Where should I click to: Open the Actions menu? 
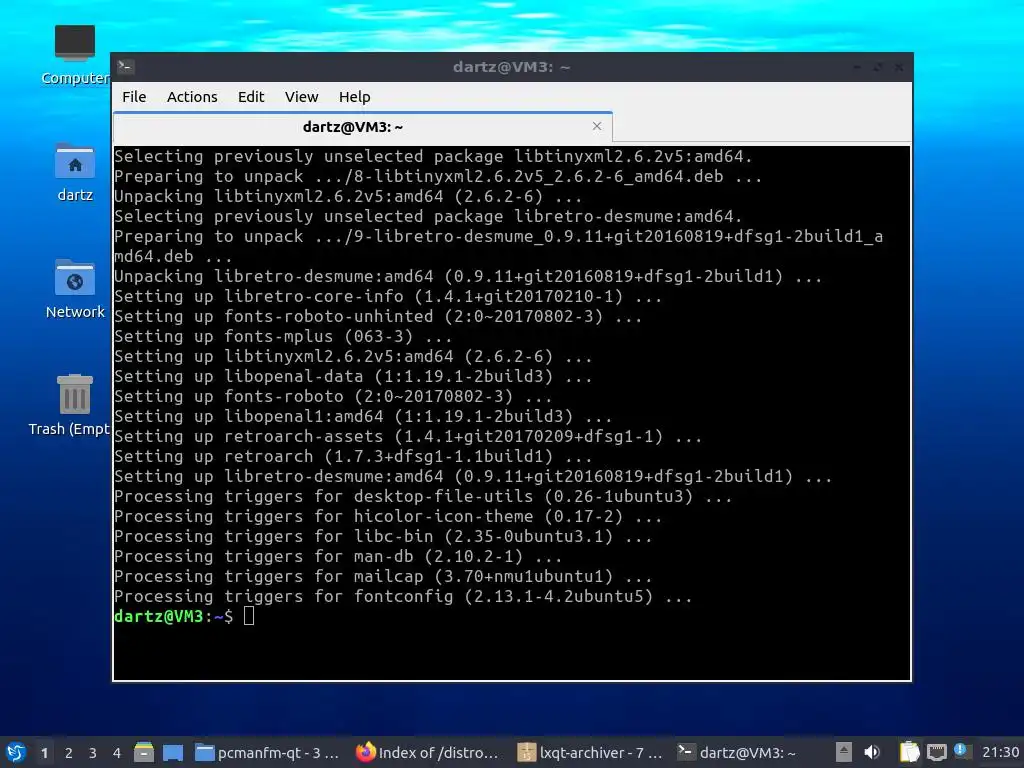pos(192,97)
